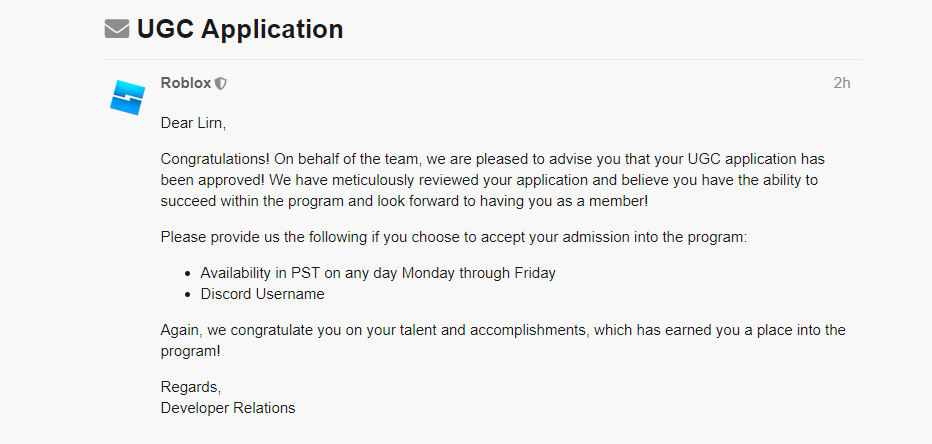Click the 'Monday through Friday' text
The image size is (932, 444).
[478, 273]
